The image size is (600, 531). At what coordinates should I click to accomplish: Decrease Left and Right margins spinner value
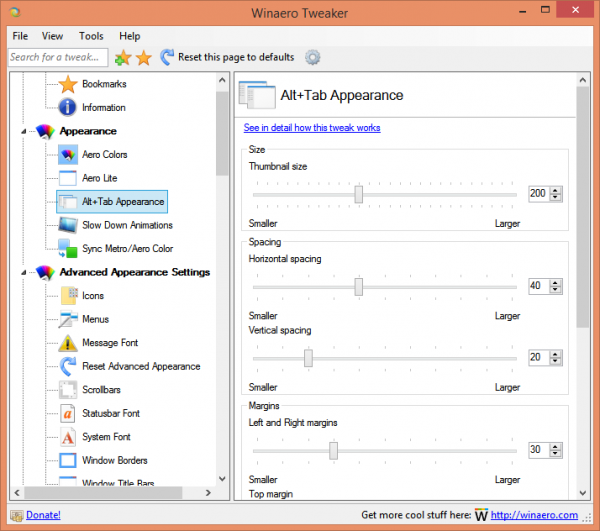click(x=555, y=453)
